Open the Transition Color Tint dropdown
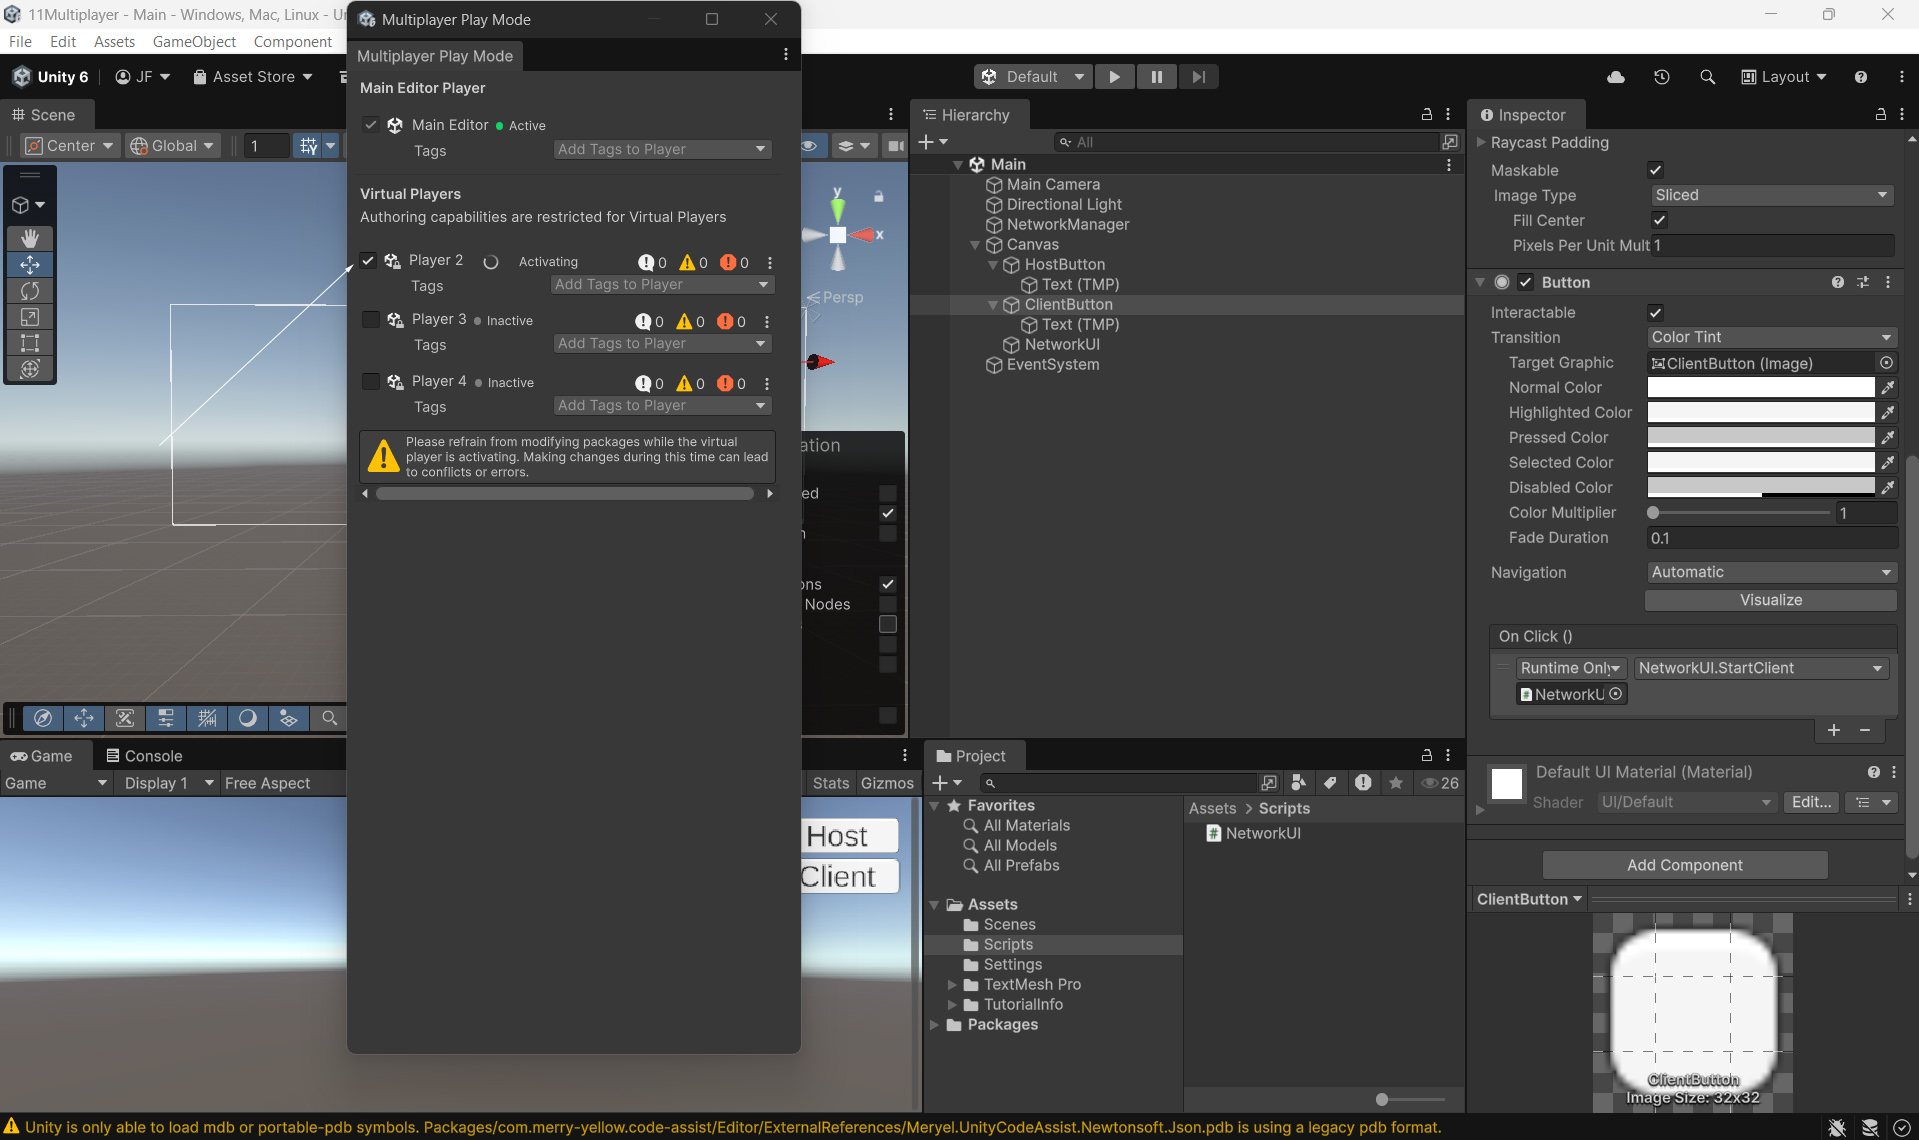1919x1140 pixels. coord(1770,338)
